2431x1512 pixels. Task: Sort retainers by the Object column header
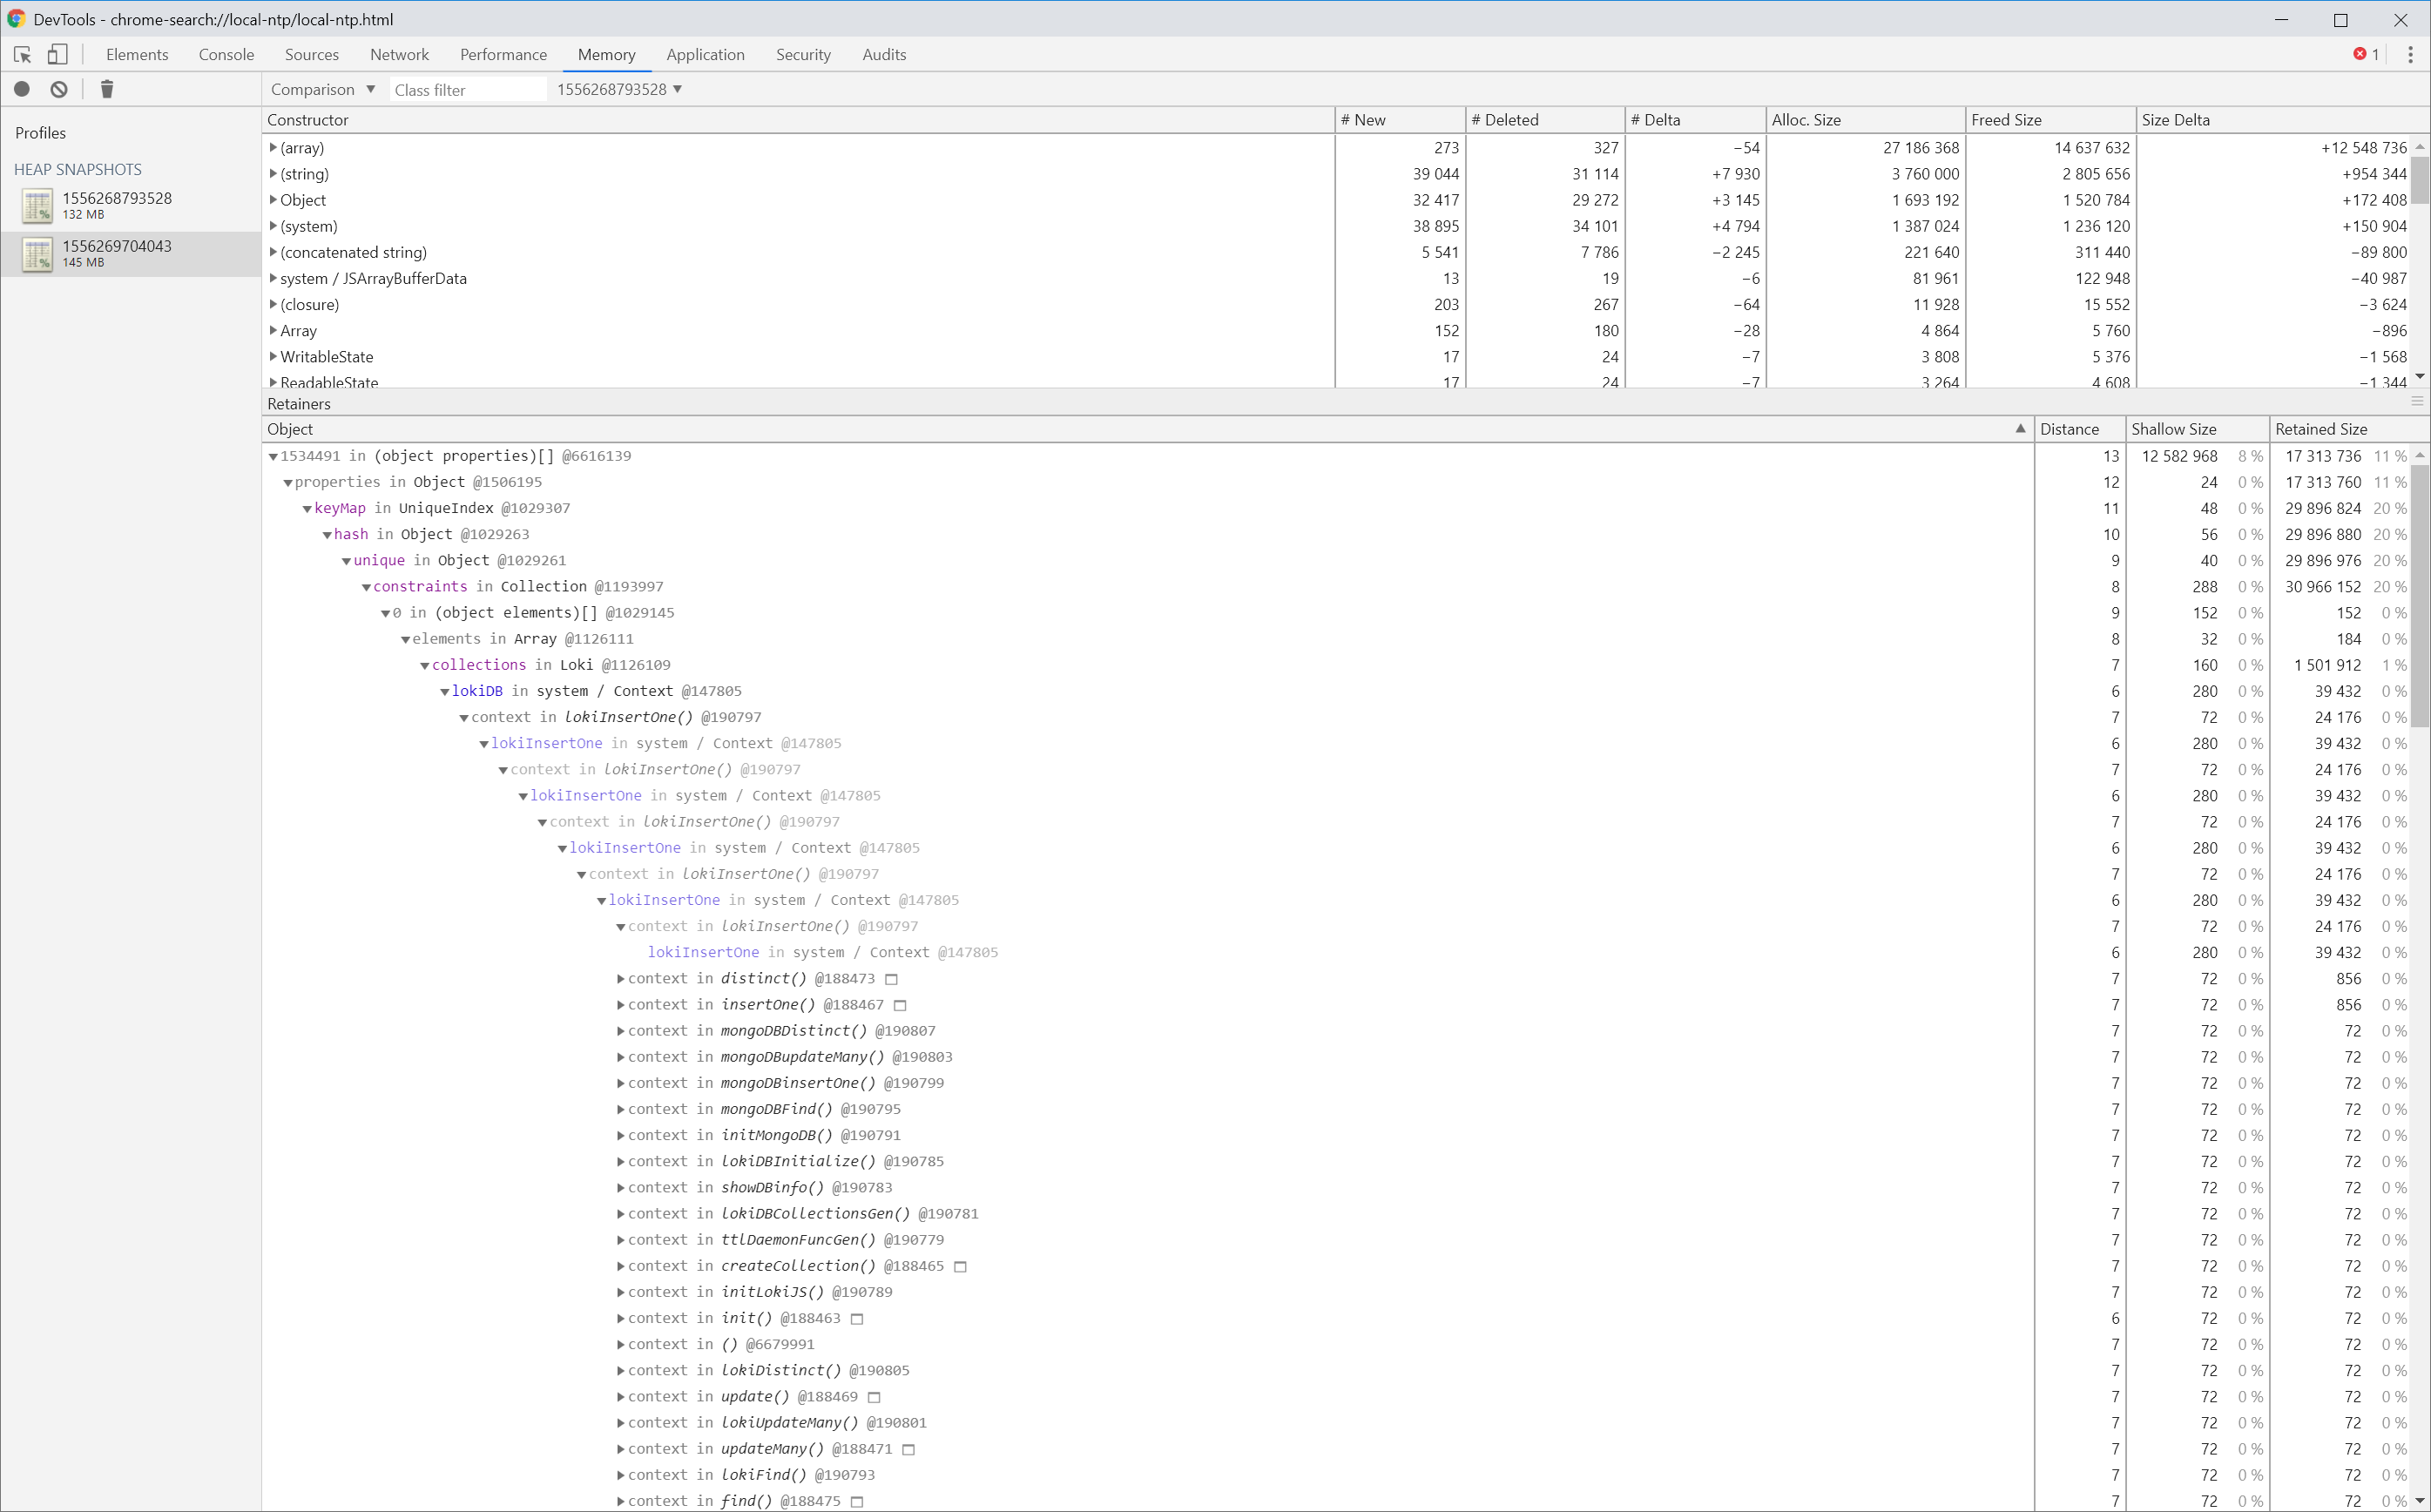[x=291, y=429]
